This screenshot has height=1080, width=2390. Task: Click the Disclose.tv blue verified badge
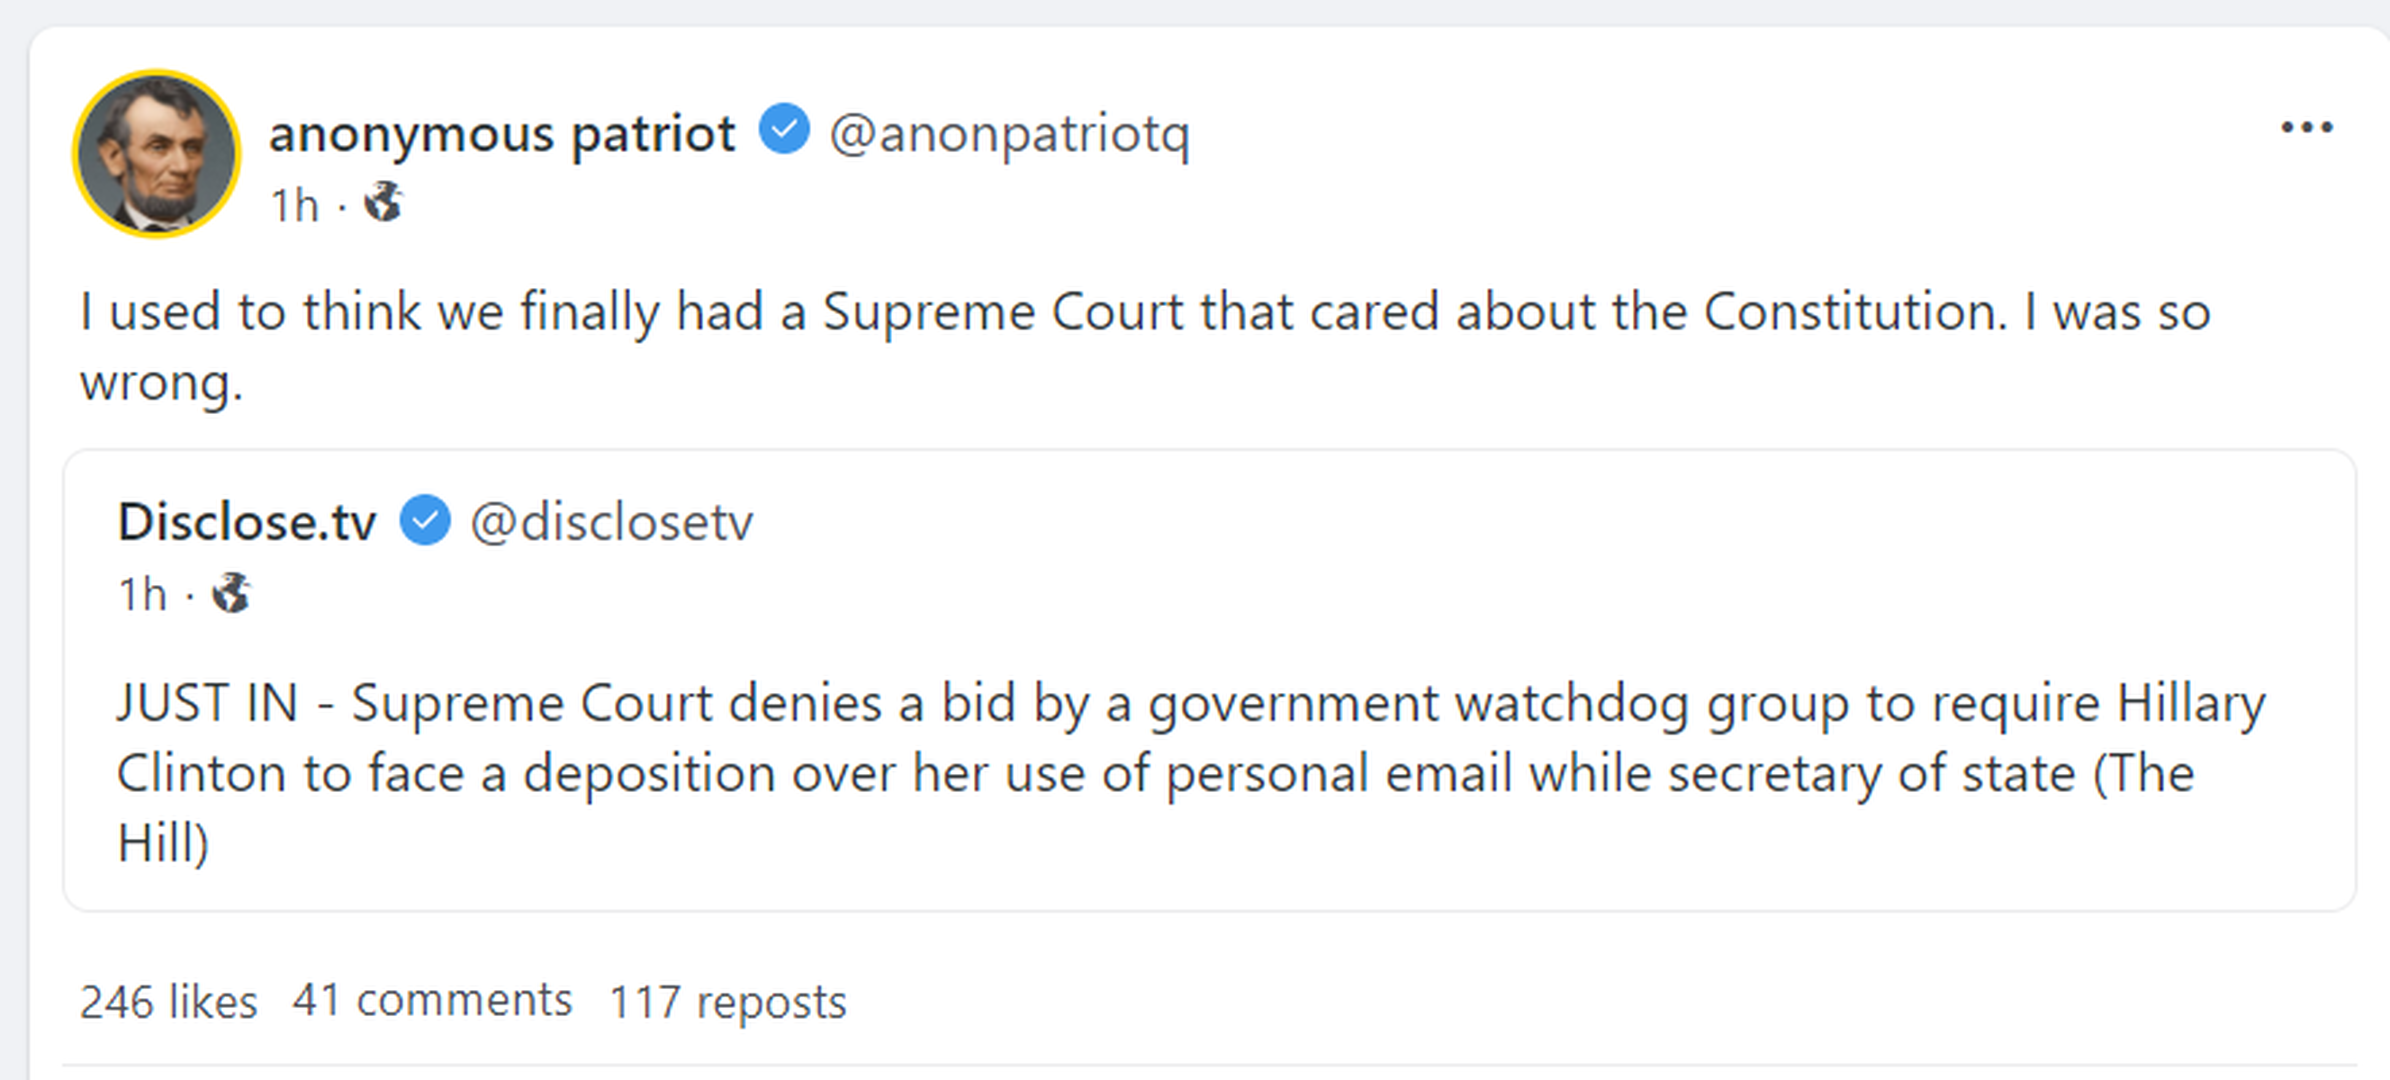click(425, 520)
